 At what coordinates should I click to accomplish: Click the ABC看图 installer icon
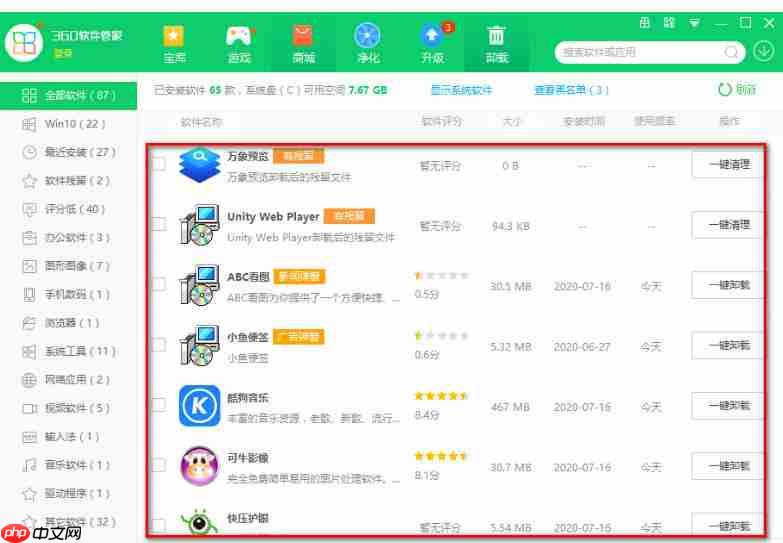click(199, 285)
